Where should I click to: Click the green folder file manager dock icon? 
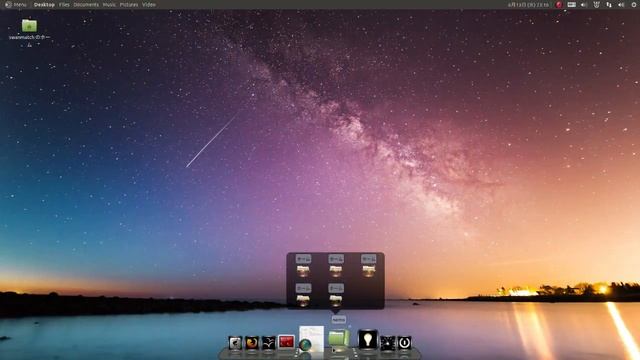pos(339,339)
